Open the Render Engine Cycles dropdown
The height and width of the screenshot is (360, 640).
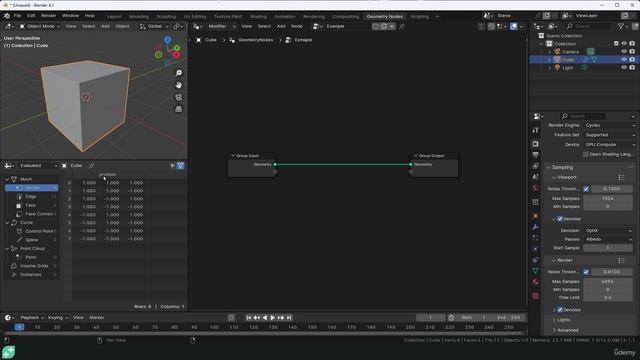pyautogui.click(x=610, y=125)
